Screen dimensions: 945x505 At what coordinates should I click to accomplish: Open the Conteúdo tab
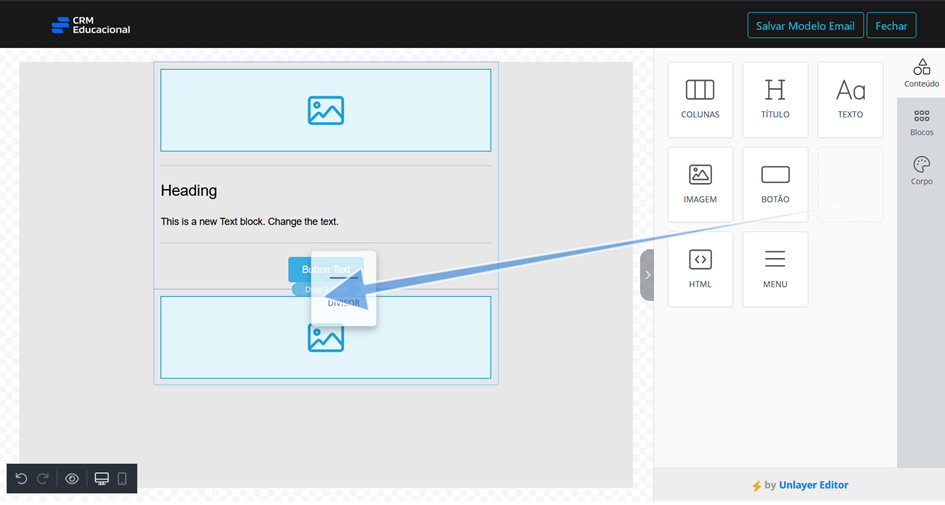click(x=921, y=73)
